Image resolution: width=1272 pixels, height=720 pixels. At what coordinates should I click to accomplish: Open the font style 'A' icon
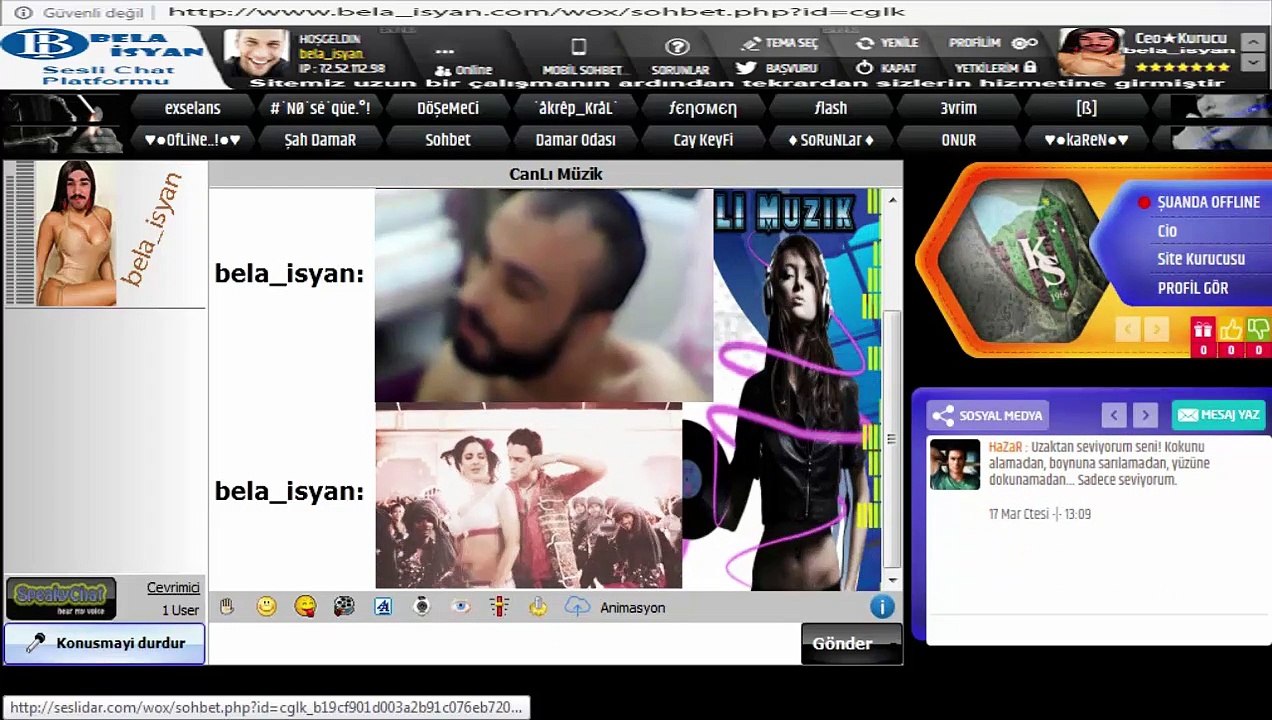coord(383,606)
